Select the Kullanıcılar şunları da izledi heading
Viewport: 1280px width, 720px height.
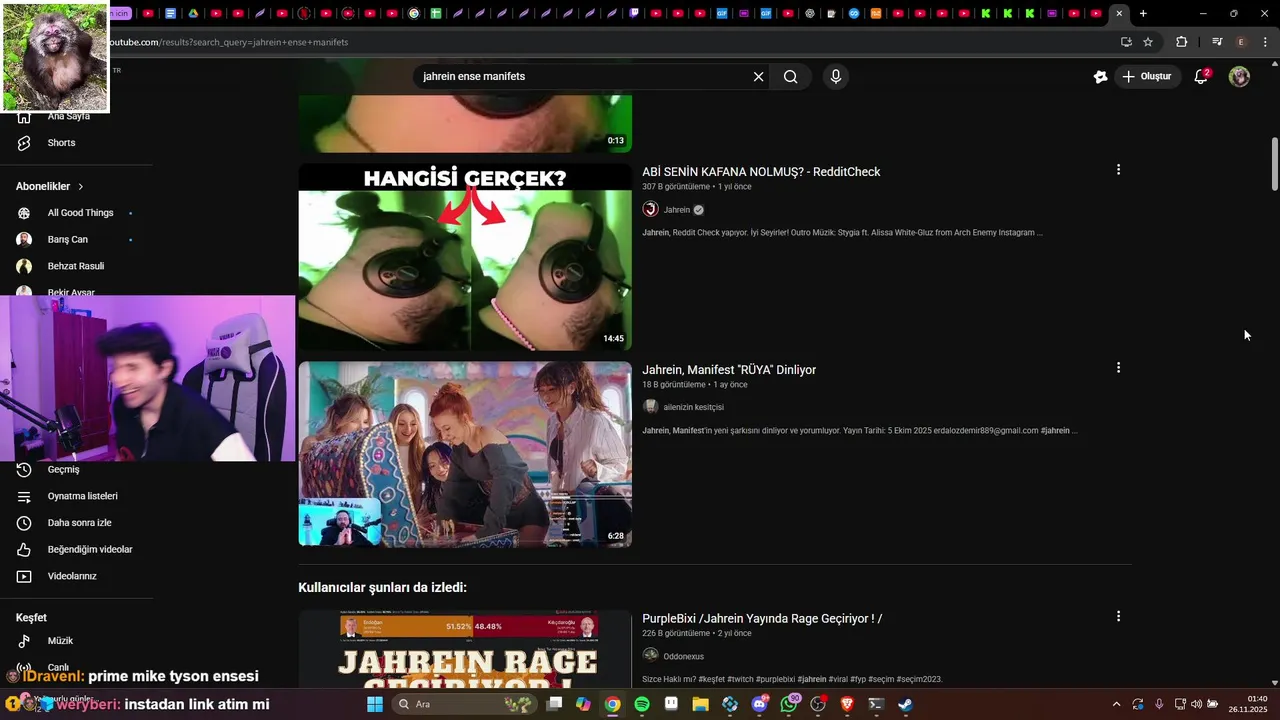point(382,588)
